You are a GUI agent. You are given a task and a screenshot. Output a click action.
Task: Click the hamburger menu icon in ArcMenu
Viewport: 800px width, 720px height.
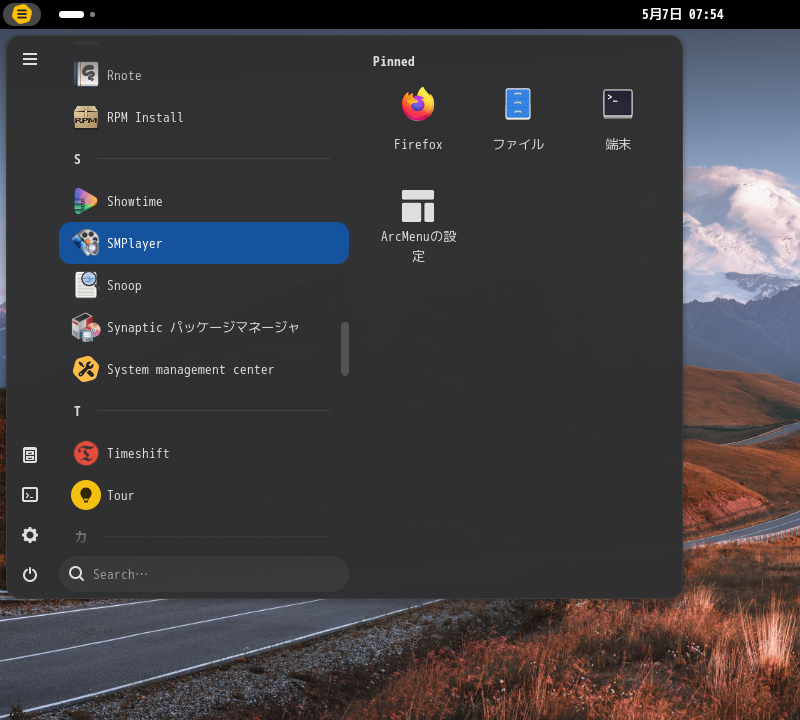[30, 59]
